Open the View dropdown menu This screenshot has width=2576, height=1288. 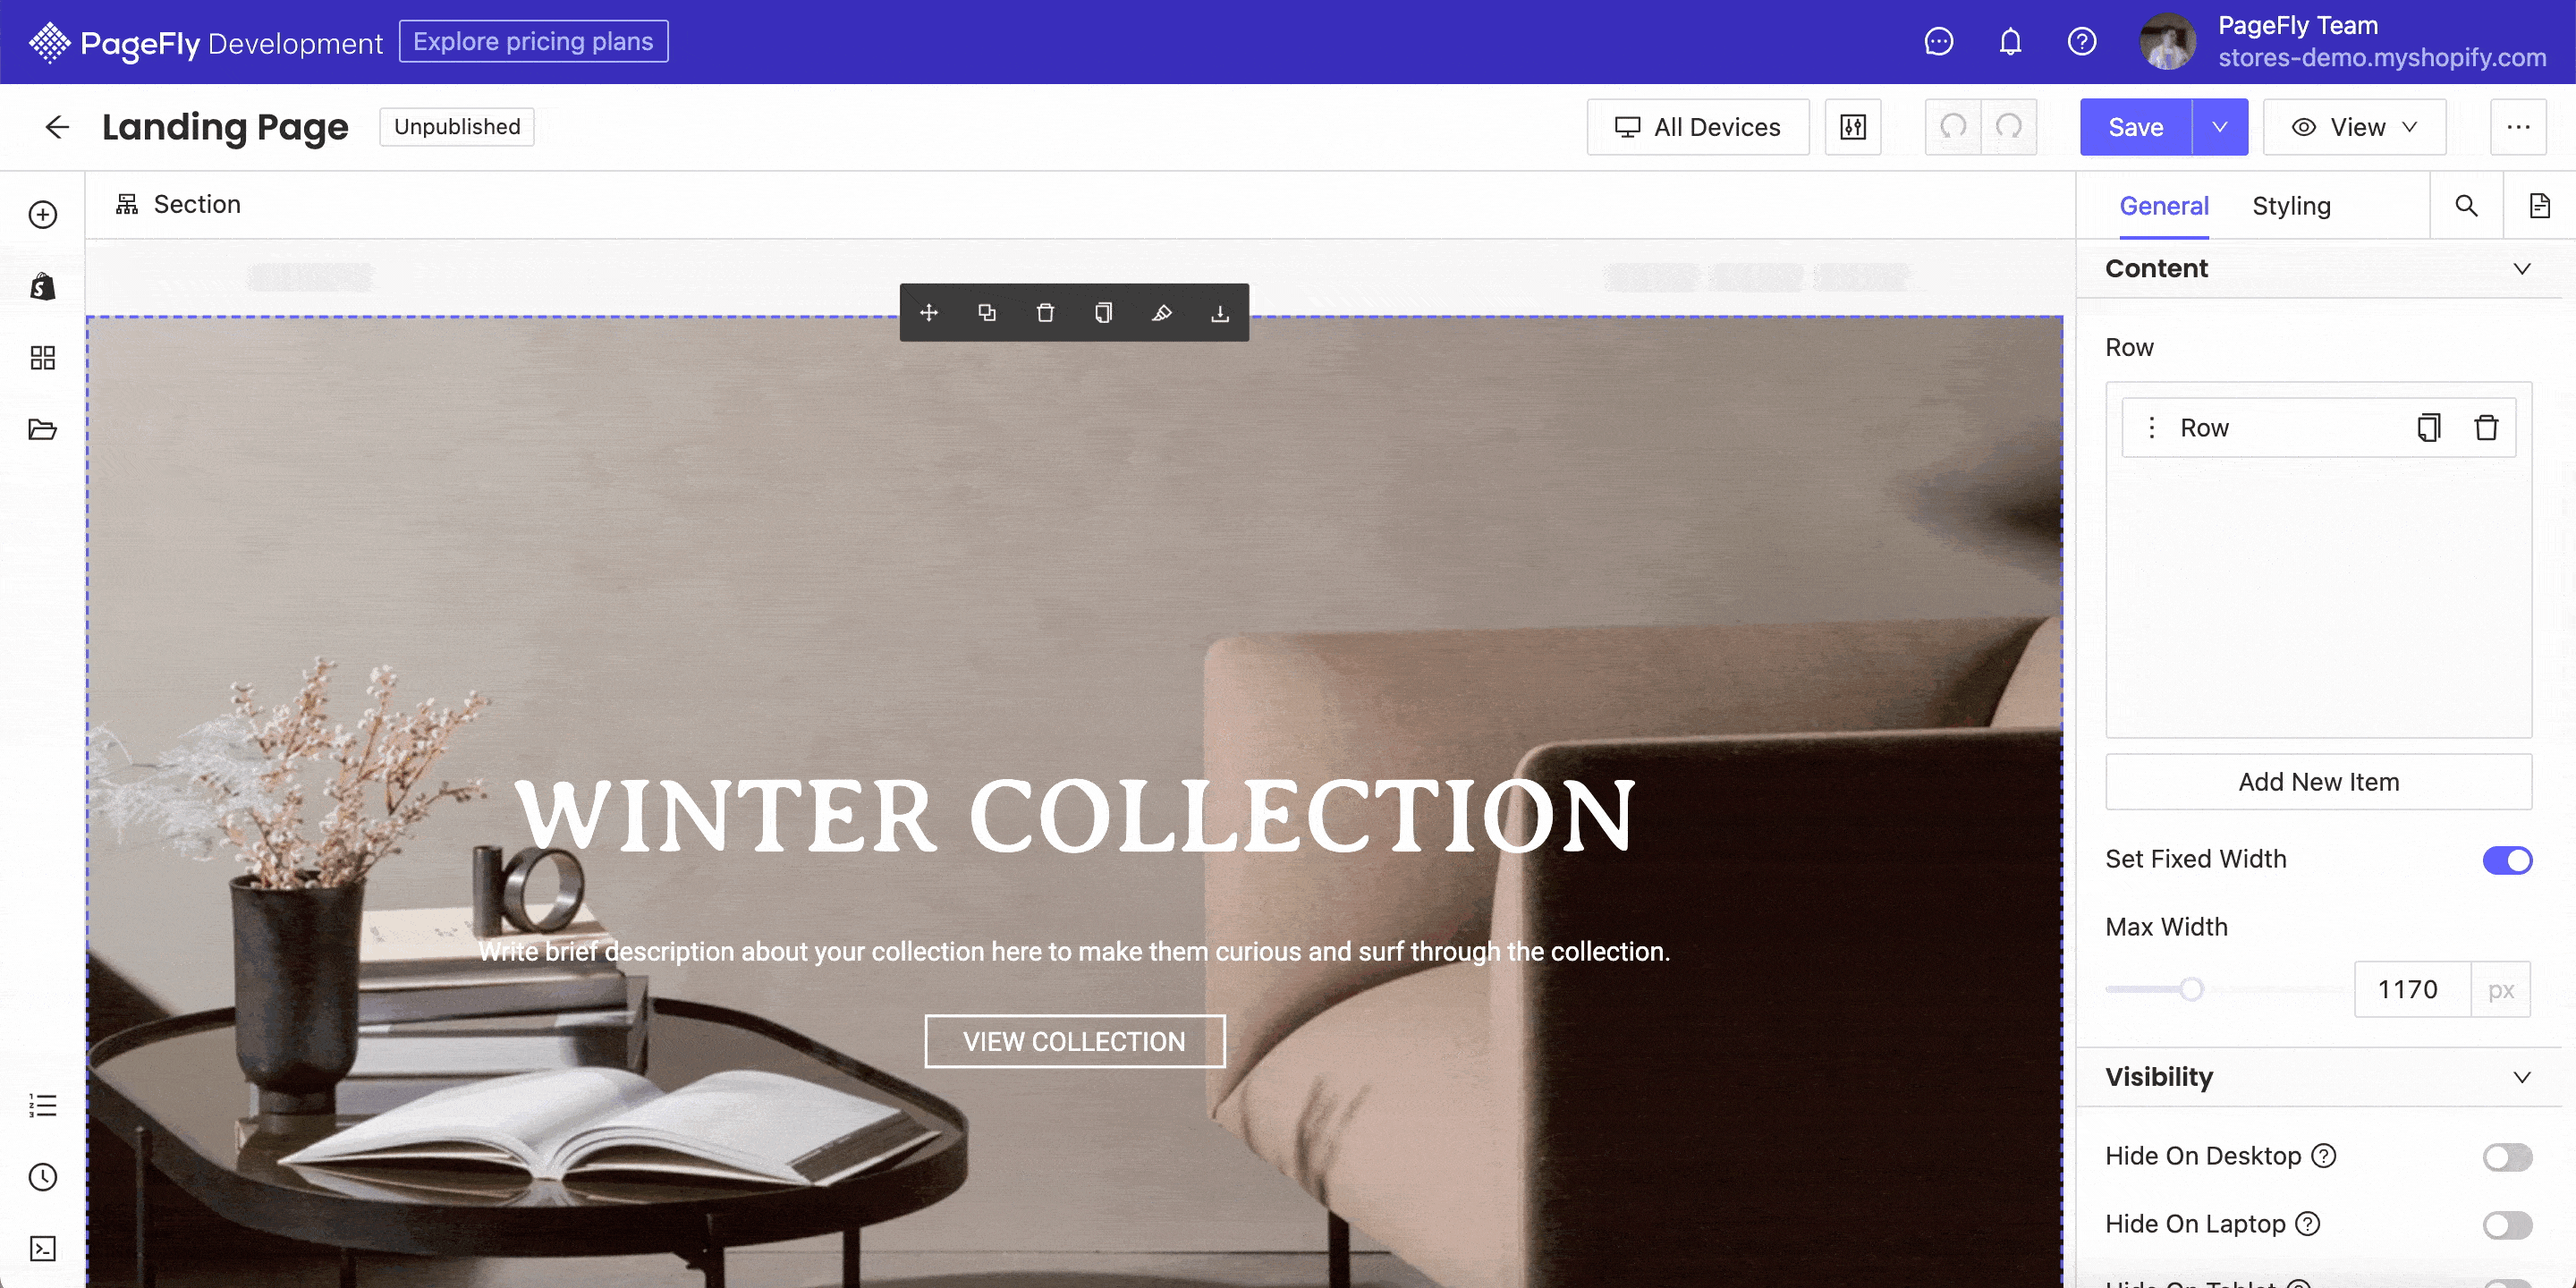coord(2354,127)
